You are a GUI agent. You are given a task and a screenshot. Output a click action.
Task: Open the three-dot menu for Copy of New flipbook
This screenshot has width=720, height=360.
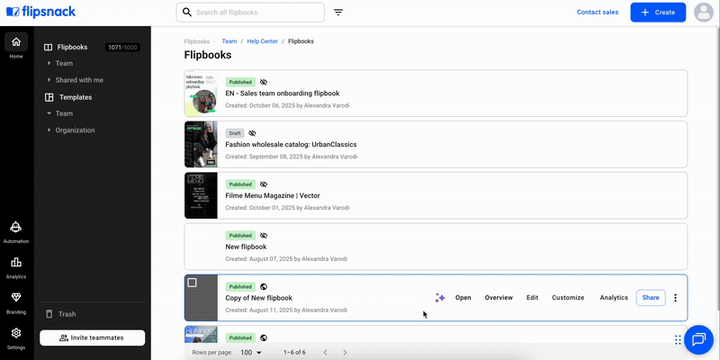tap(675, 298)
